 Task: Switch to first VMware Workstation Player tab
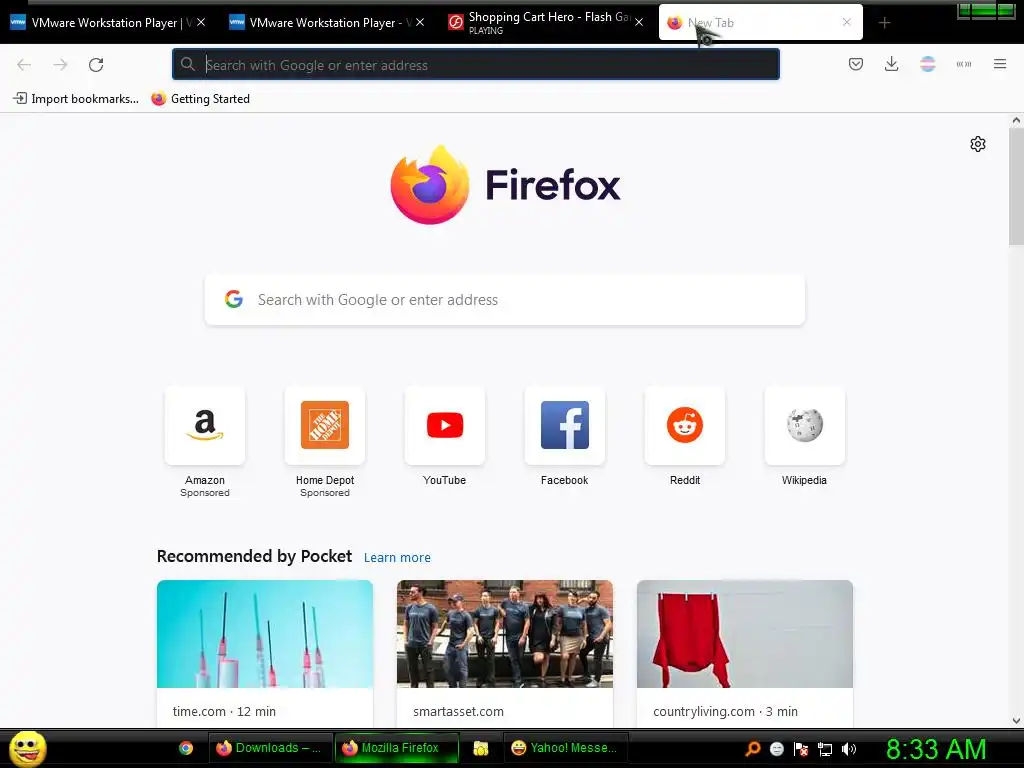[x=110, y=23]
